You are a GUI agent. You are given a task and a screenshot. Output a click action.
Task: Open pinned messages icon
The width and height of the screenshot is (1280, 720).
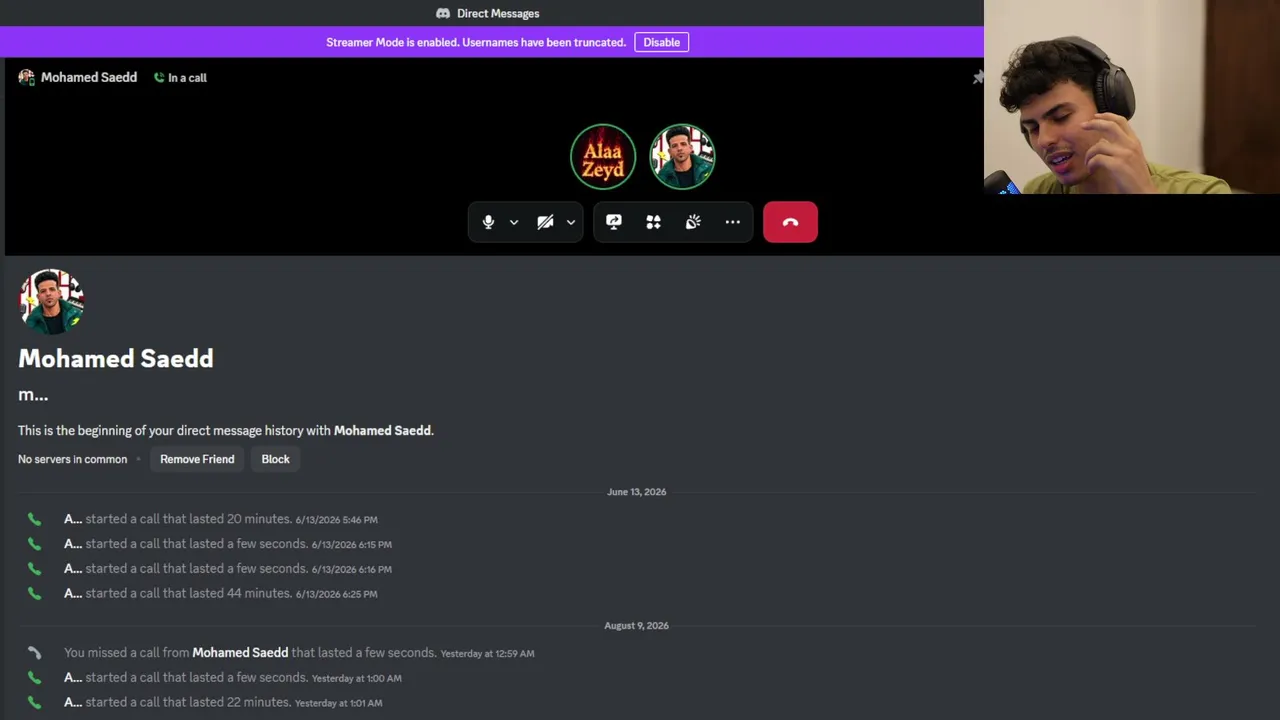[978, 77]
